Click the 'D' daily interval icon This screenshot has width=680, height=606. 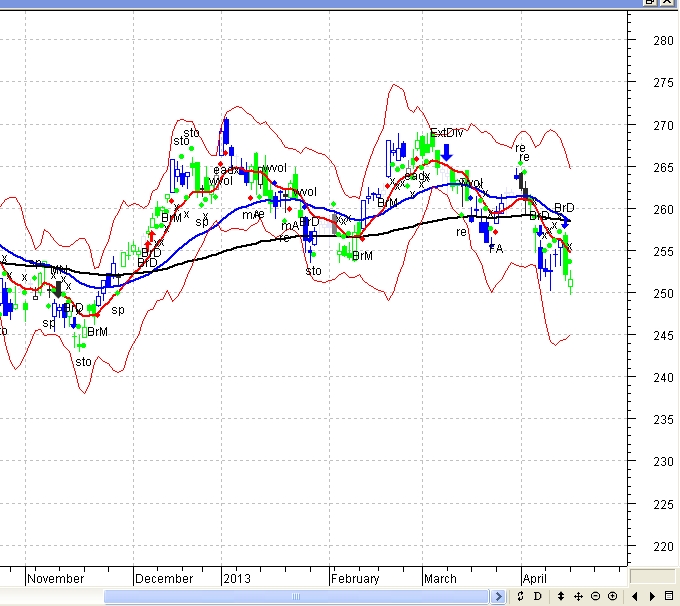(536, 597)
